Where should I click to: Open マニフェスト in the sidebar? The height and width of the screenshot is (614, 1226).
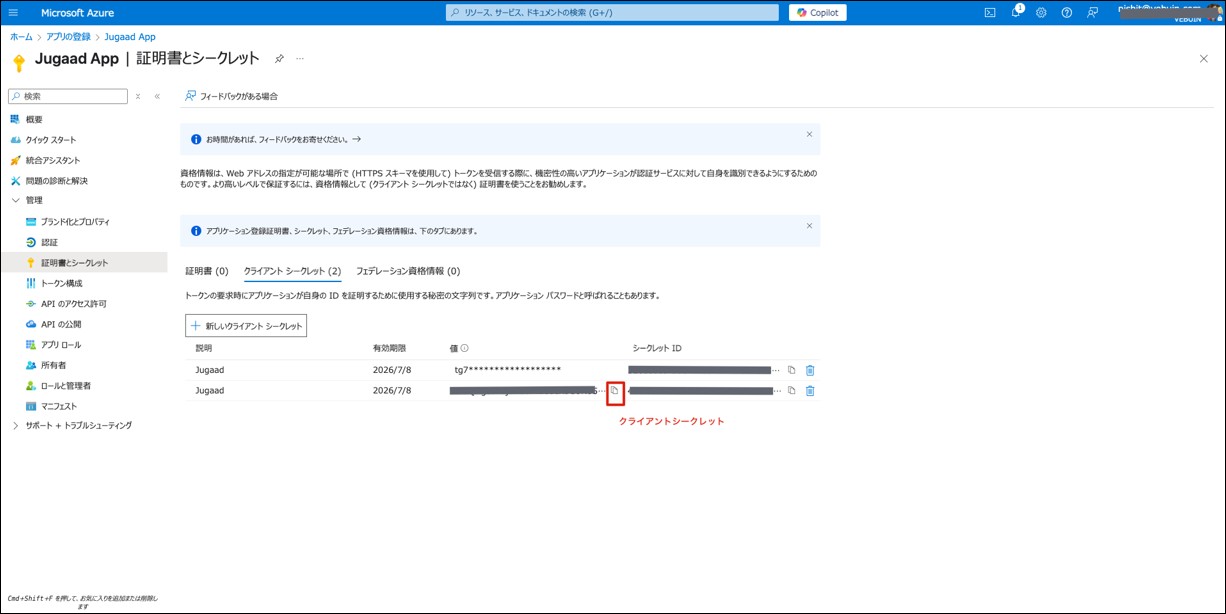click(x=59, y=406)
